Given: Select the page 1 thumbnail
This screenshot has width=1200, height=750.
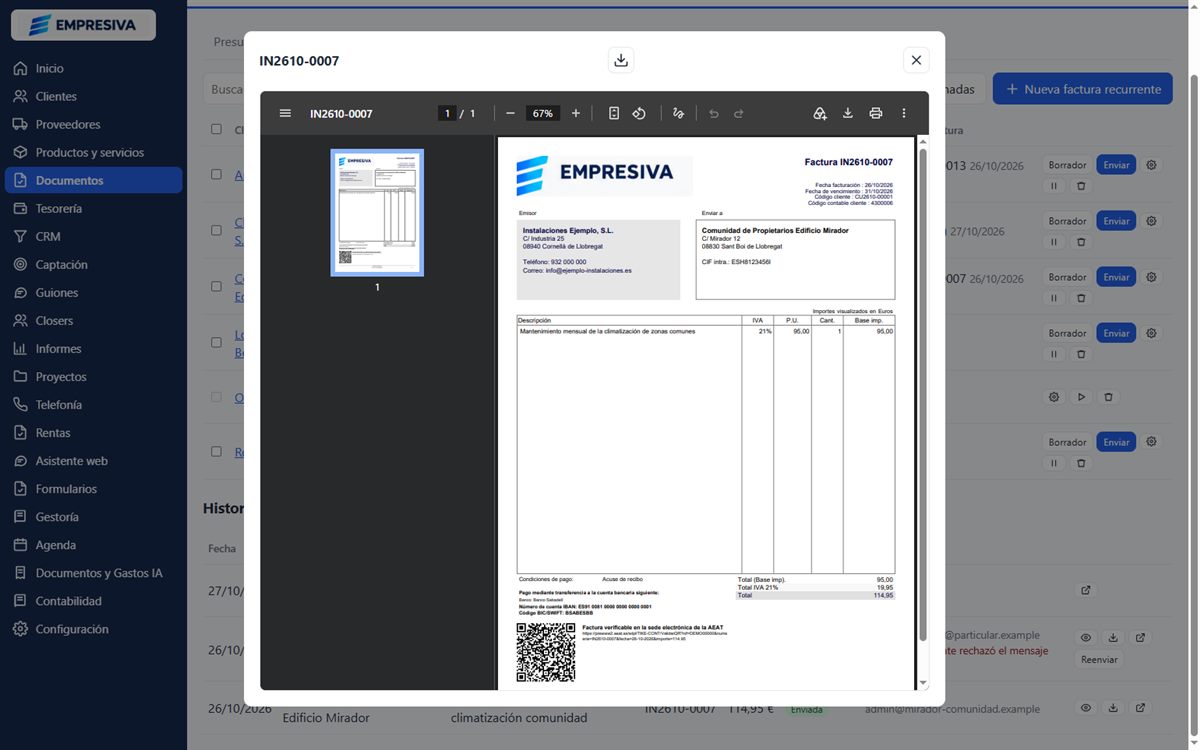Looking at the screenshot, I should [377, 212].
